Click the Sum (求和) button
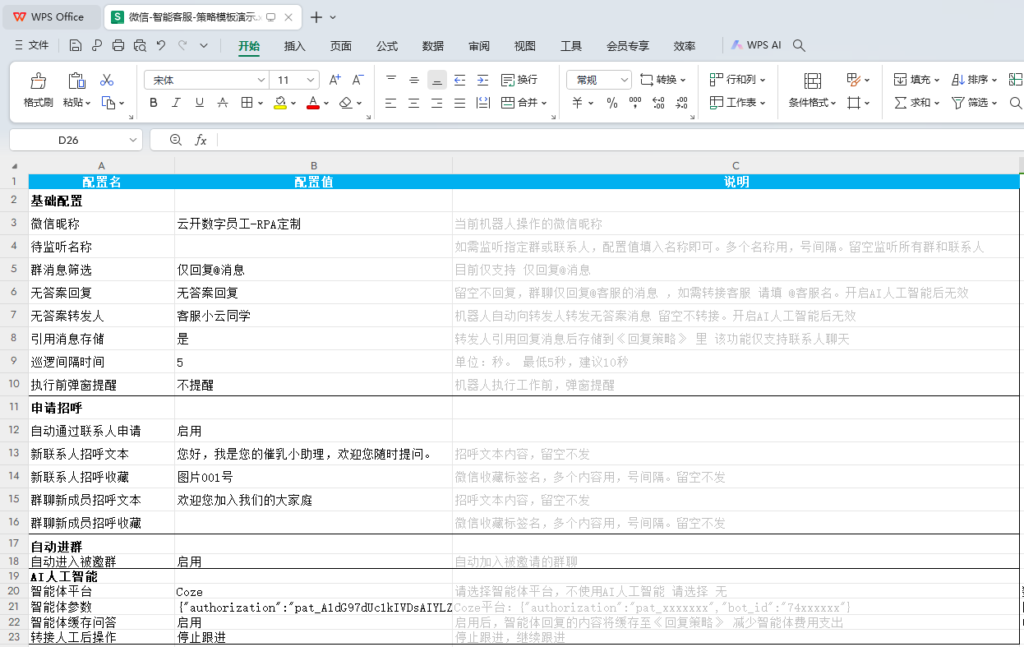 tap(916, 103)
